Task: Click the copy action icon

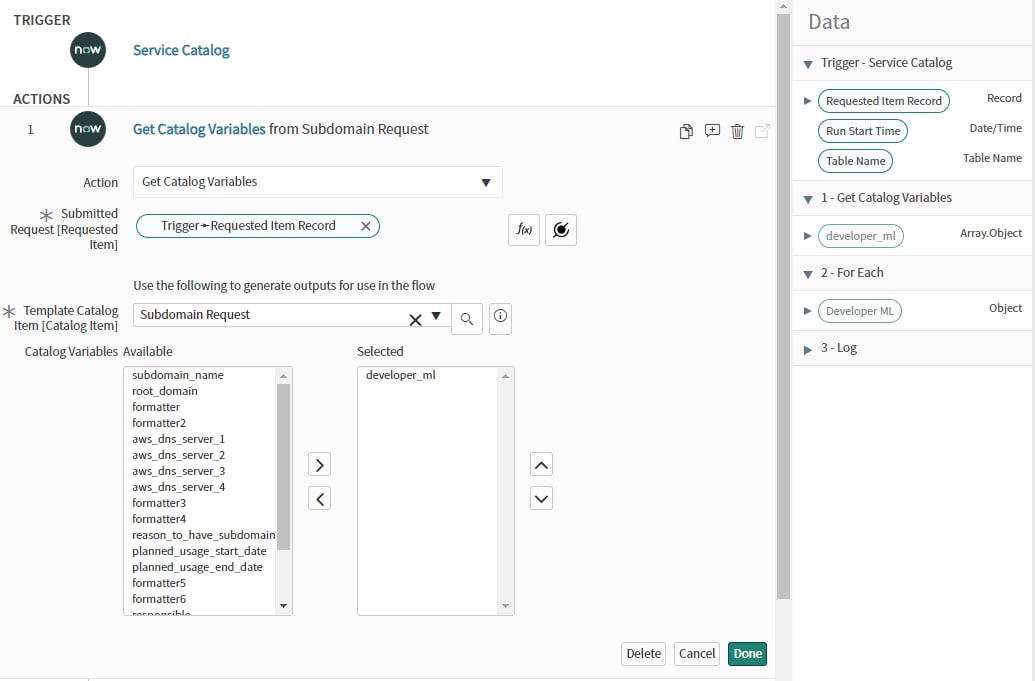Action: 686,131
